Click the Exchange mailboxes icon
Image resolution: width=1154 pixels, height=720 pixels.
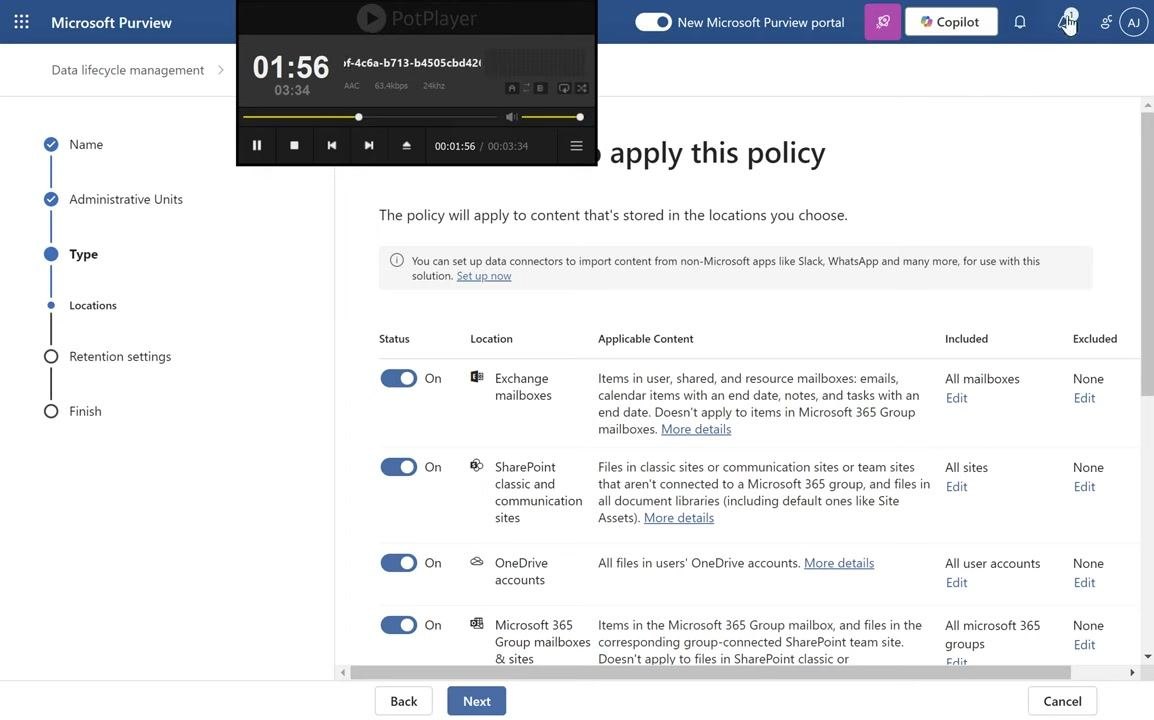click(477, 377)
